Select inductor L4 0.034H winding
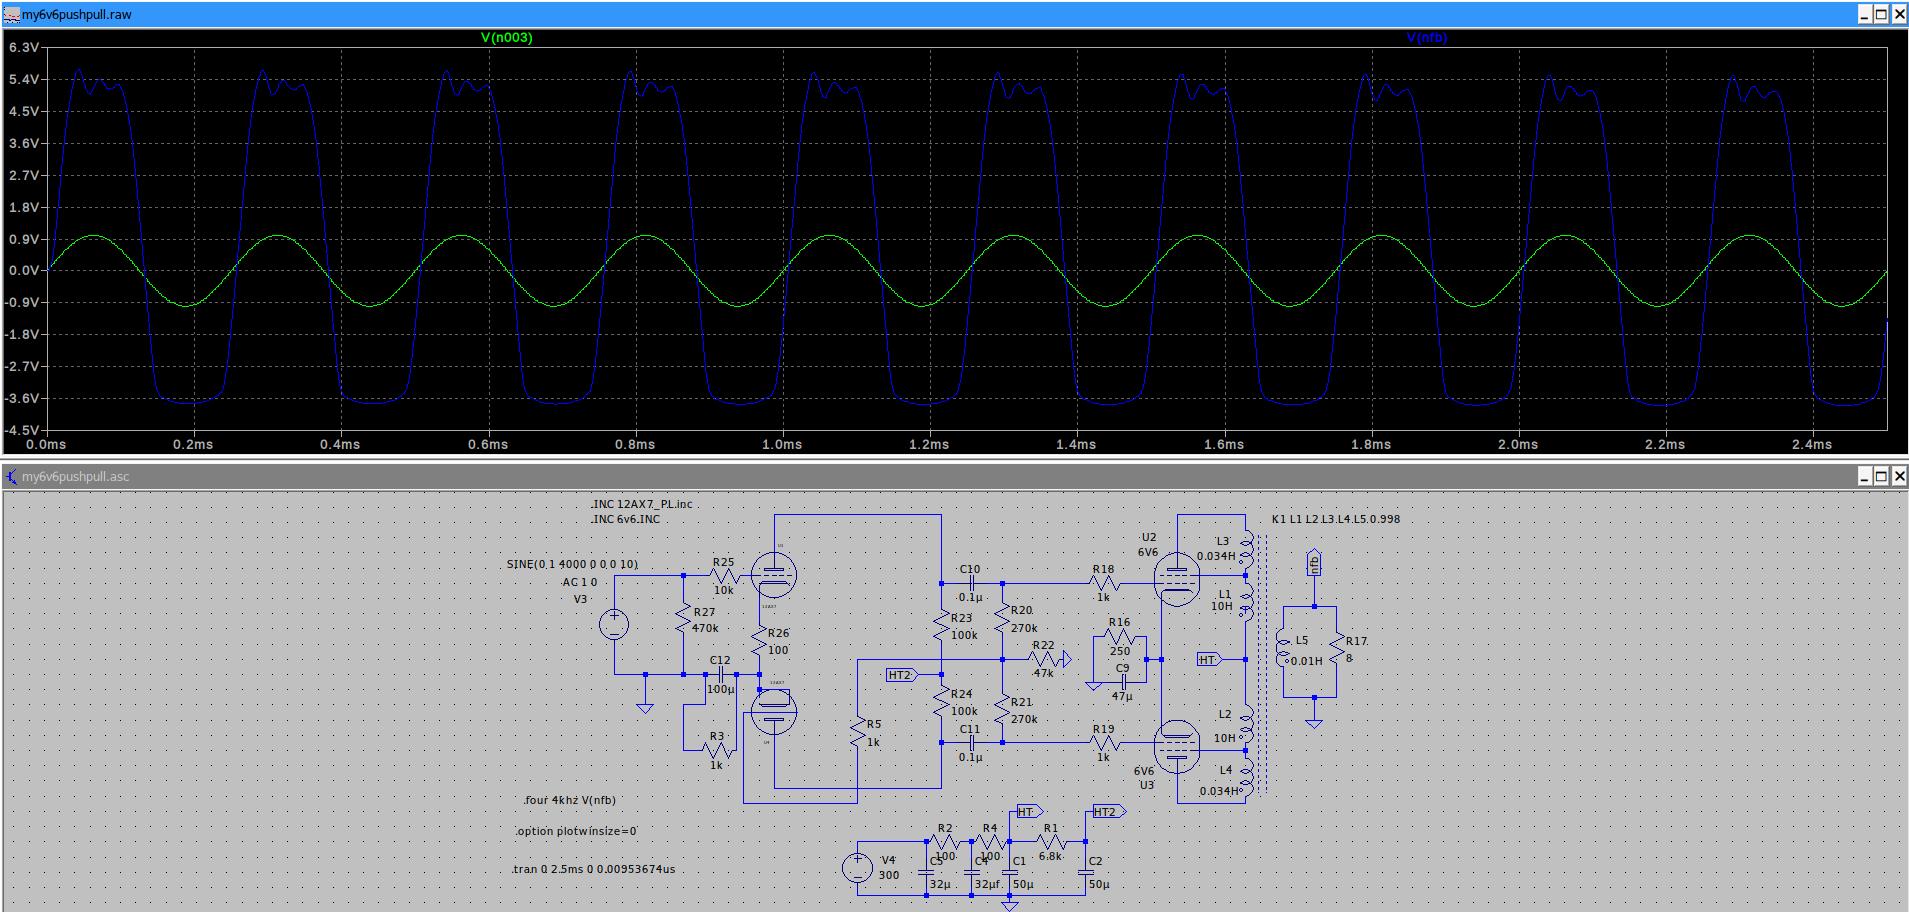Viewport: 1909px width, 912px height. click(x=1246, y=777)
